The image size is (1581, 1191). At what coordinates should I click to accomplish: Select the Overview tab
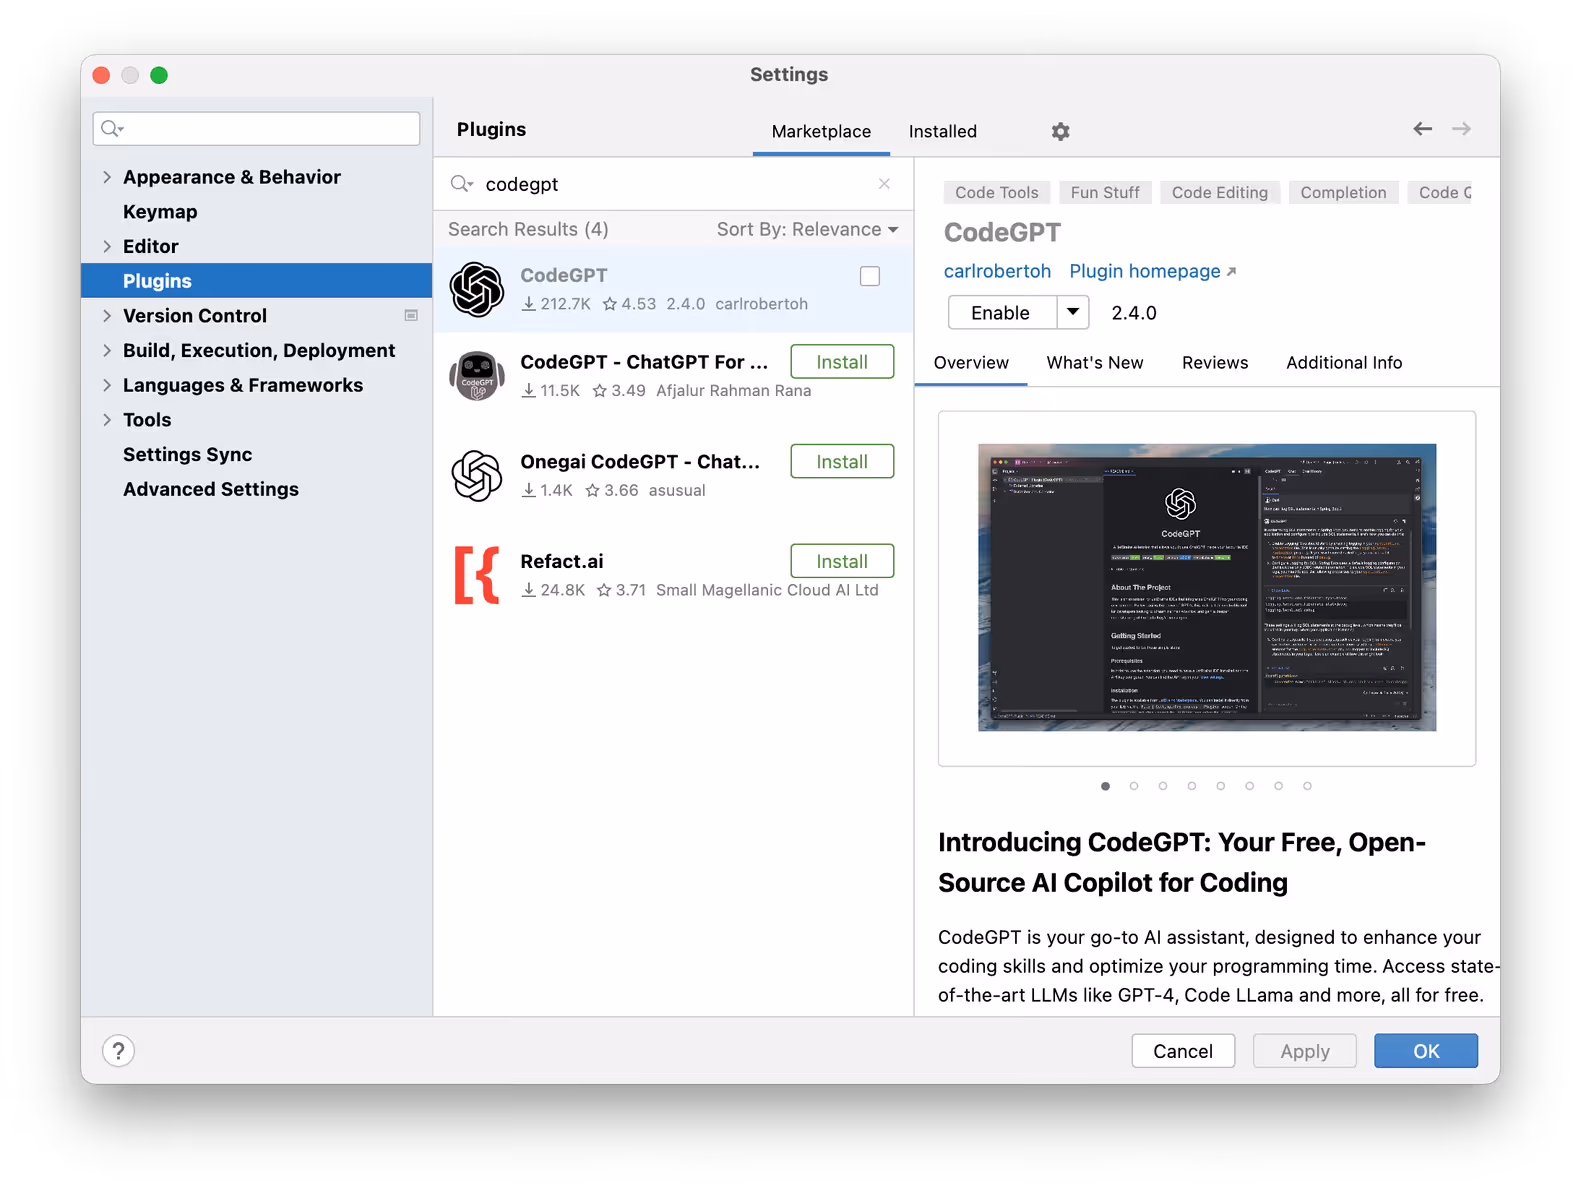[971, 363]
